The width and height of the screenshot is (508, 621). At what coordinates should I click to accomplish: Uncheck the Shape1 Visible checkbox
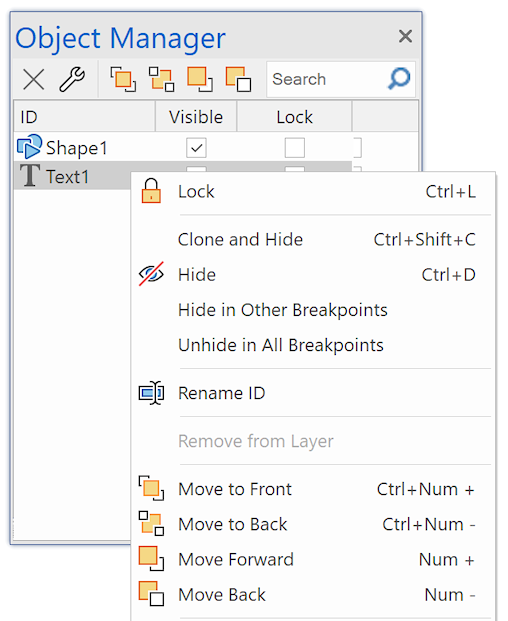pyautogui.click(x=196, y=148)
